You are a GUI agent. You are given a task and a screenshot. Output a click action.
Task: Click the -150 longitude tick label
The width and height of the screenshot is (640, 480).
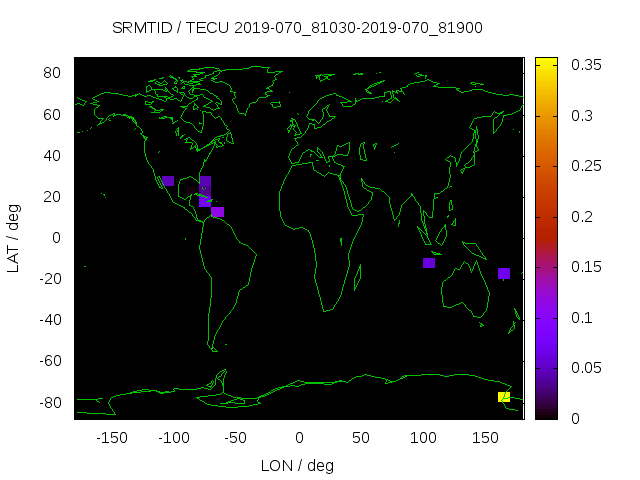click(x=111, y=438)
